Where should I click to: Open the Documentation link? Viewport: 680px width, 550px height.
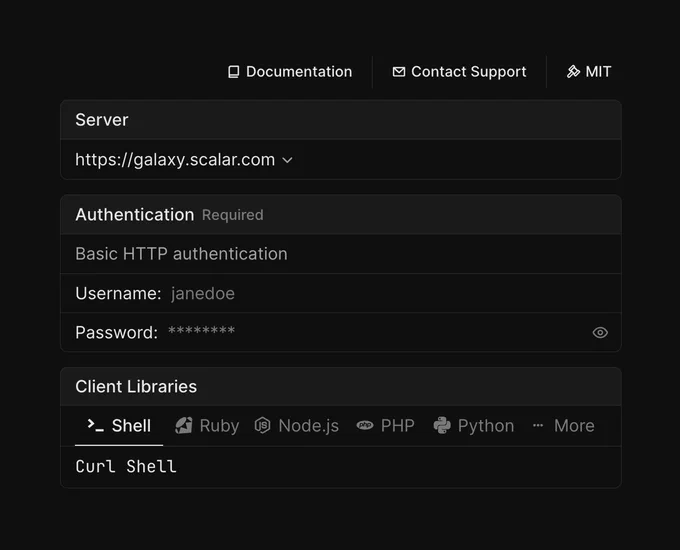click(290, 72)
